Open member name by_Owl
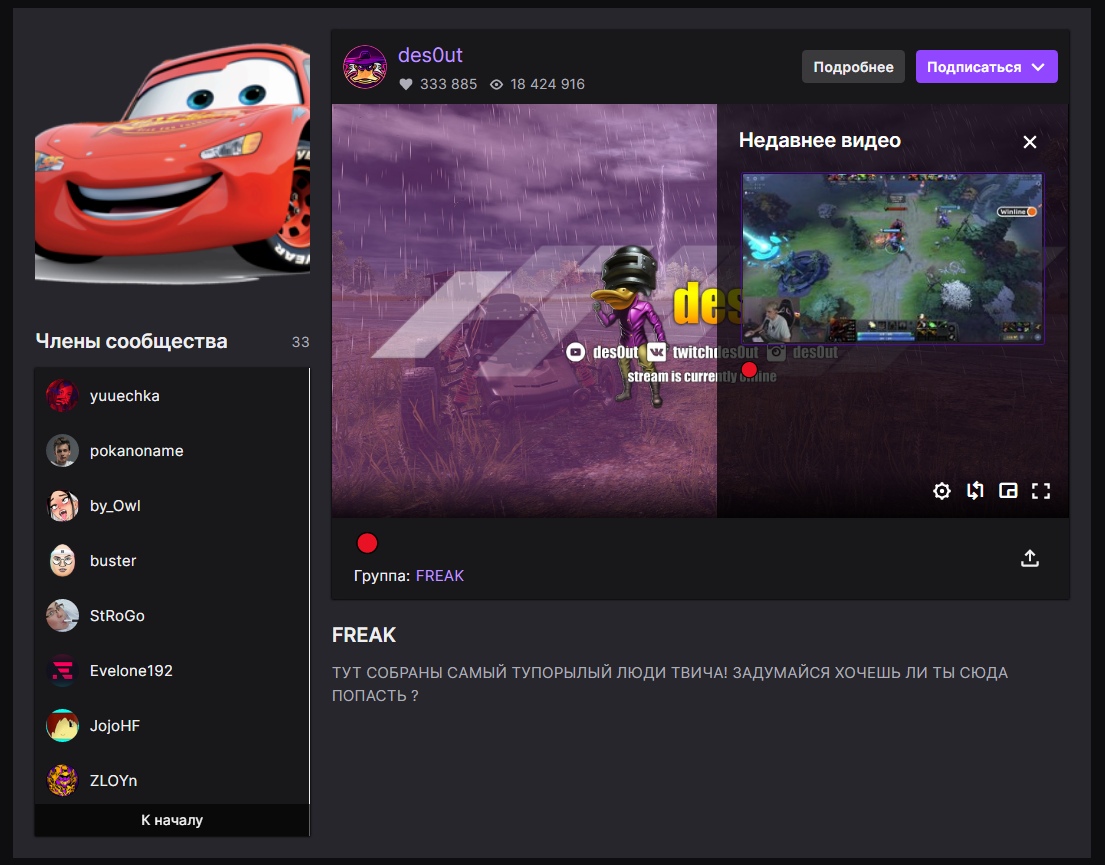The width and height of the screenshot is (1105, 865). [x=115, y=506]
